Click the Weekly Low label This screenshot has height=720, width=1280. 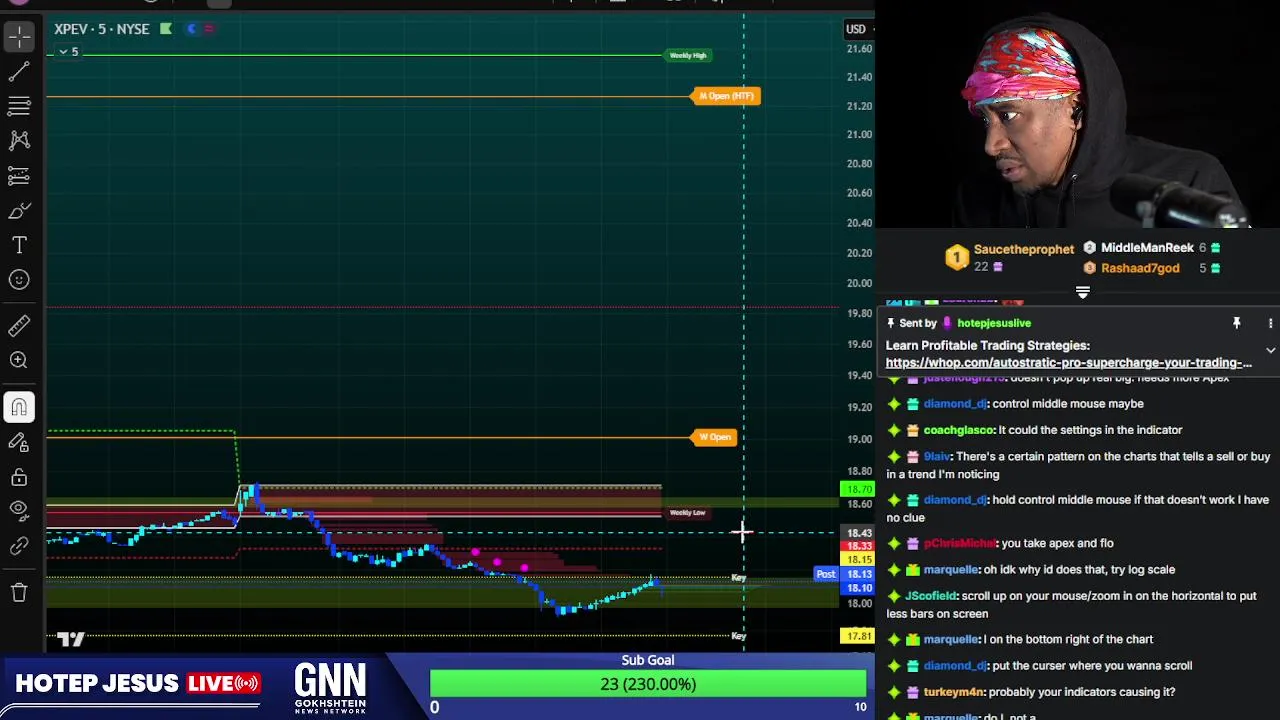click(x=687, y=513)
